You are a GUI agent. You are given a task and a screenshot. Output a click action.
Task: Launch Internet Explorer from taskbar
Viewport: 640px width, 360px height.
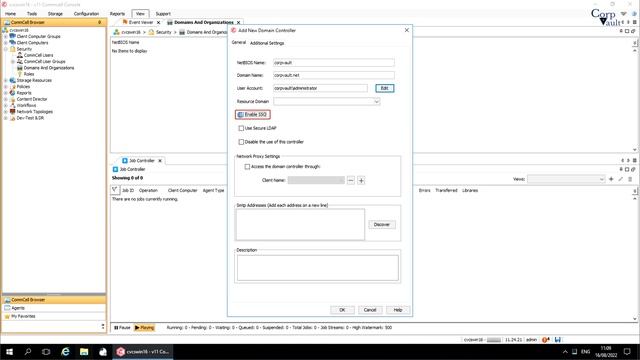[65, 352]
